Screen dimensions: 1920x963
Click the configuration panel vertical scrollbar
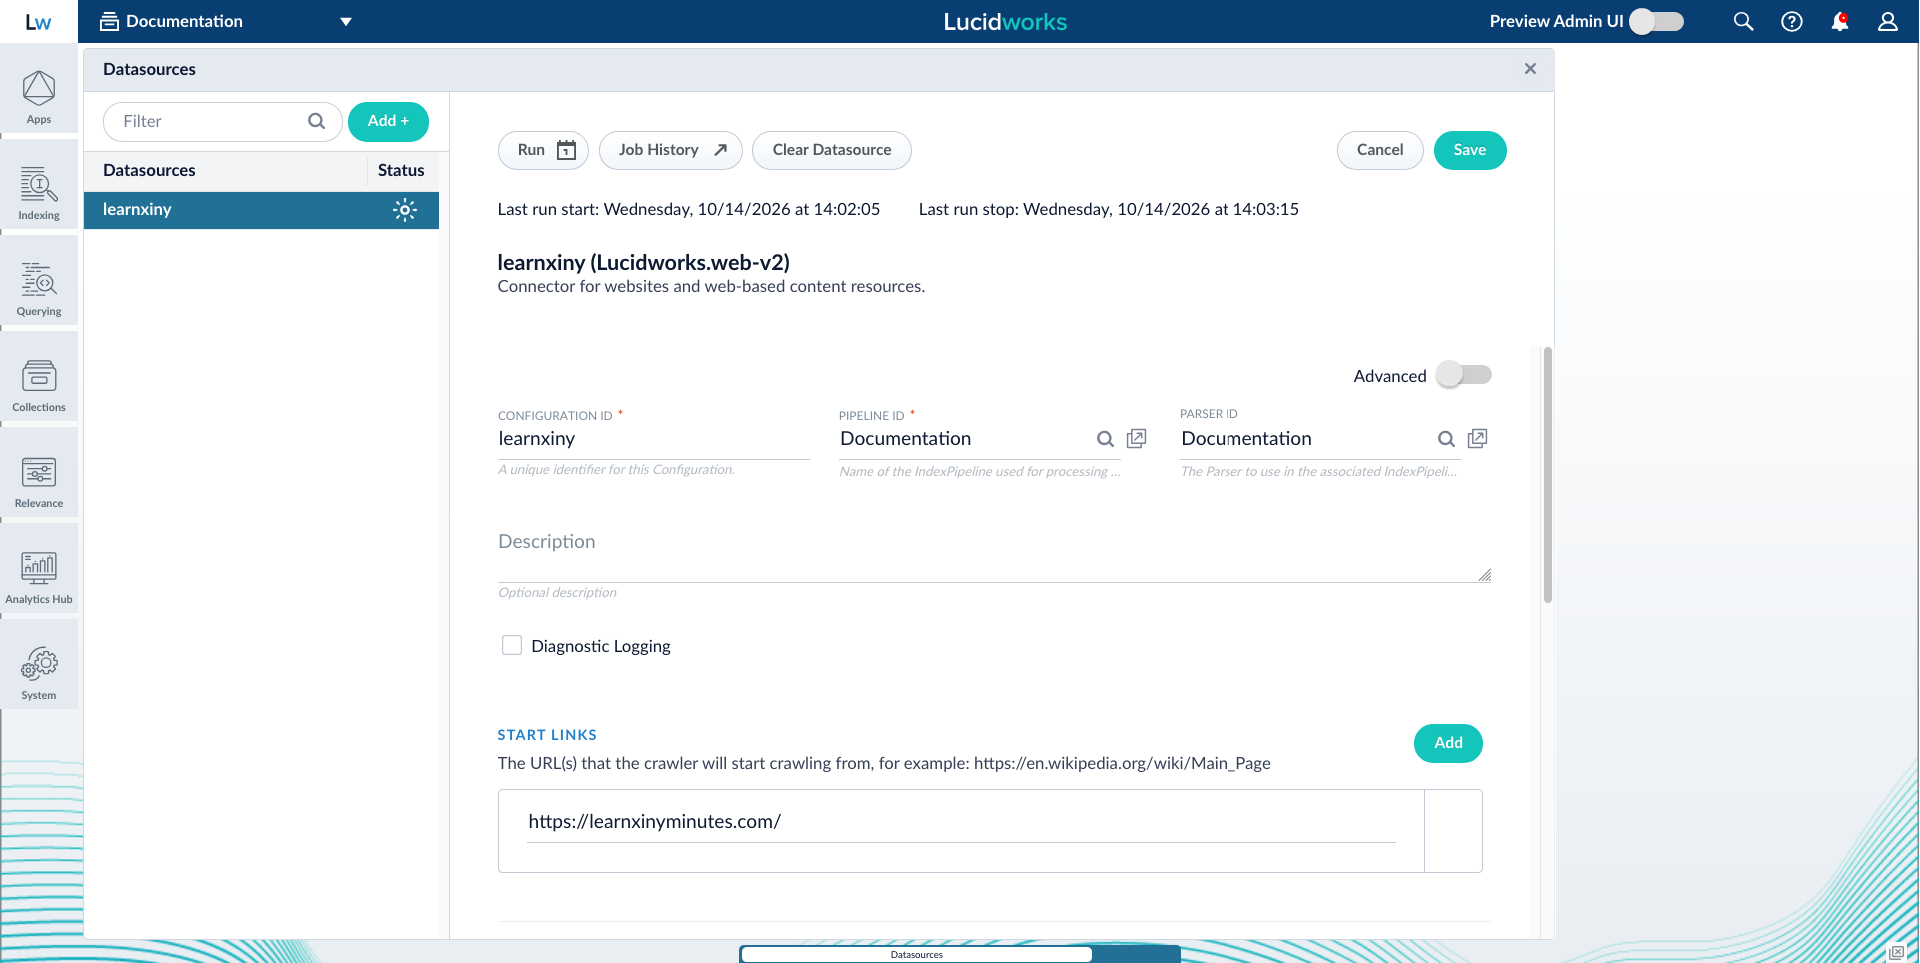[1548, 475]
